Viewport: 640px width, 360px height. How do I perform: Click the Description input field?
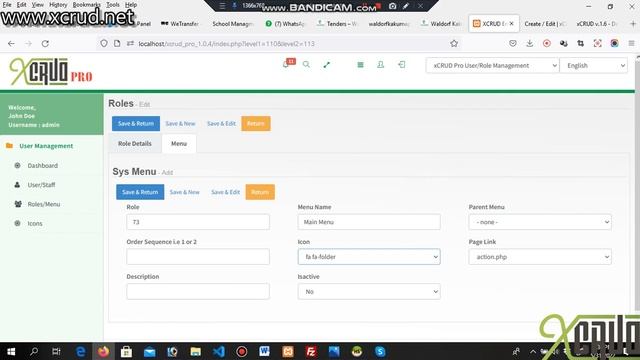[x=198, y=291]
